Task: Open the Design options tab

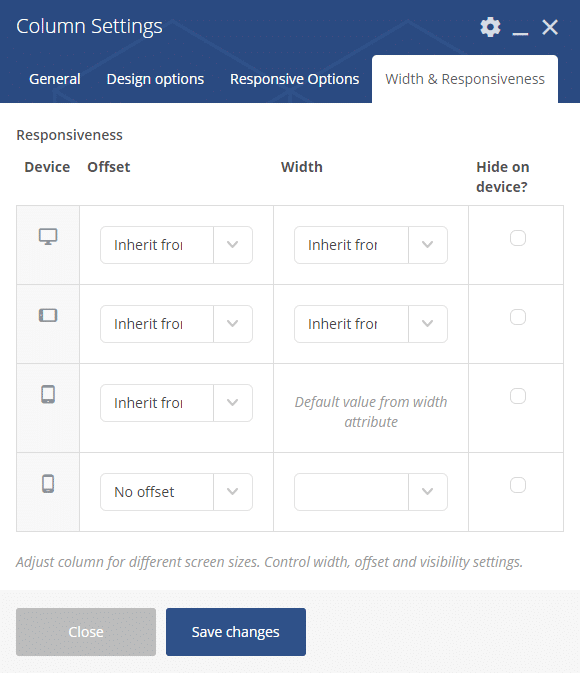Action: click(155, 79)
